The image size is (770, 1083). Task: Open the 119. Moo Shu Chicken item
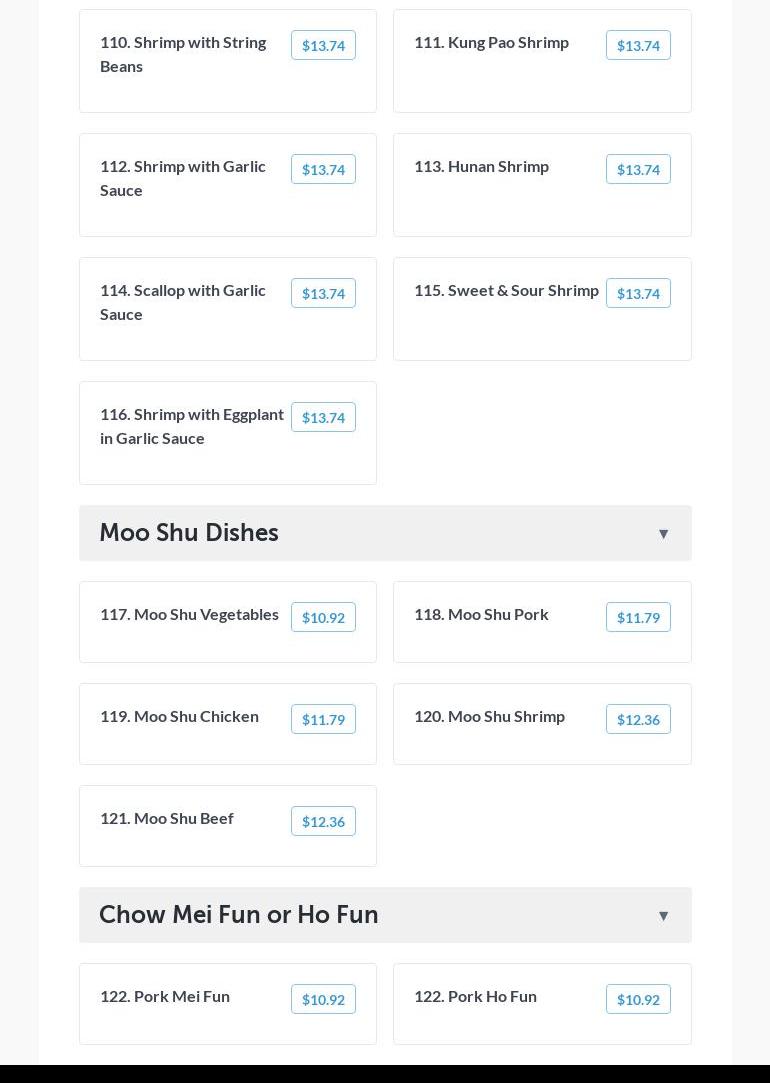[179, 716]
